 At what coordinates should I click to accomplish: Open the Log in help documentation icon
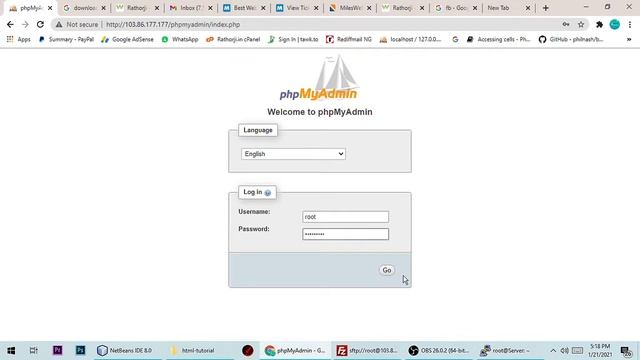pos(267,193)
